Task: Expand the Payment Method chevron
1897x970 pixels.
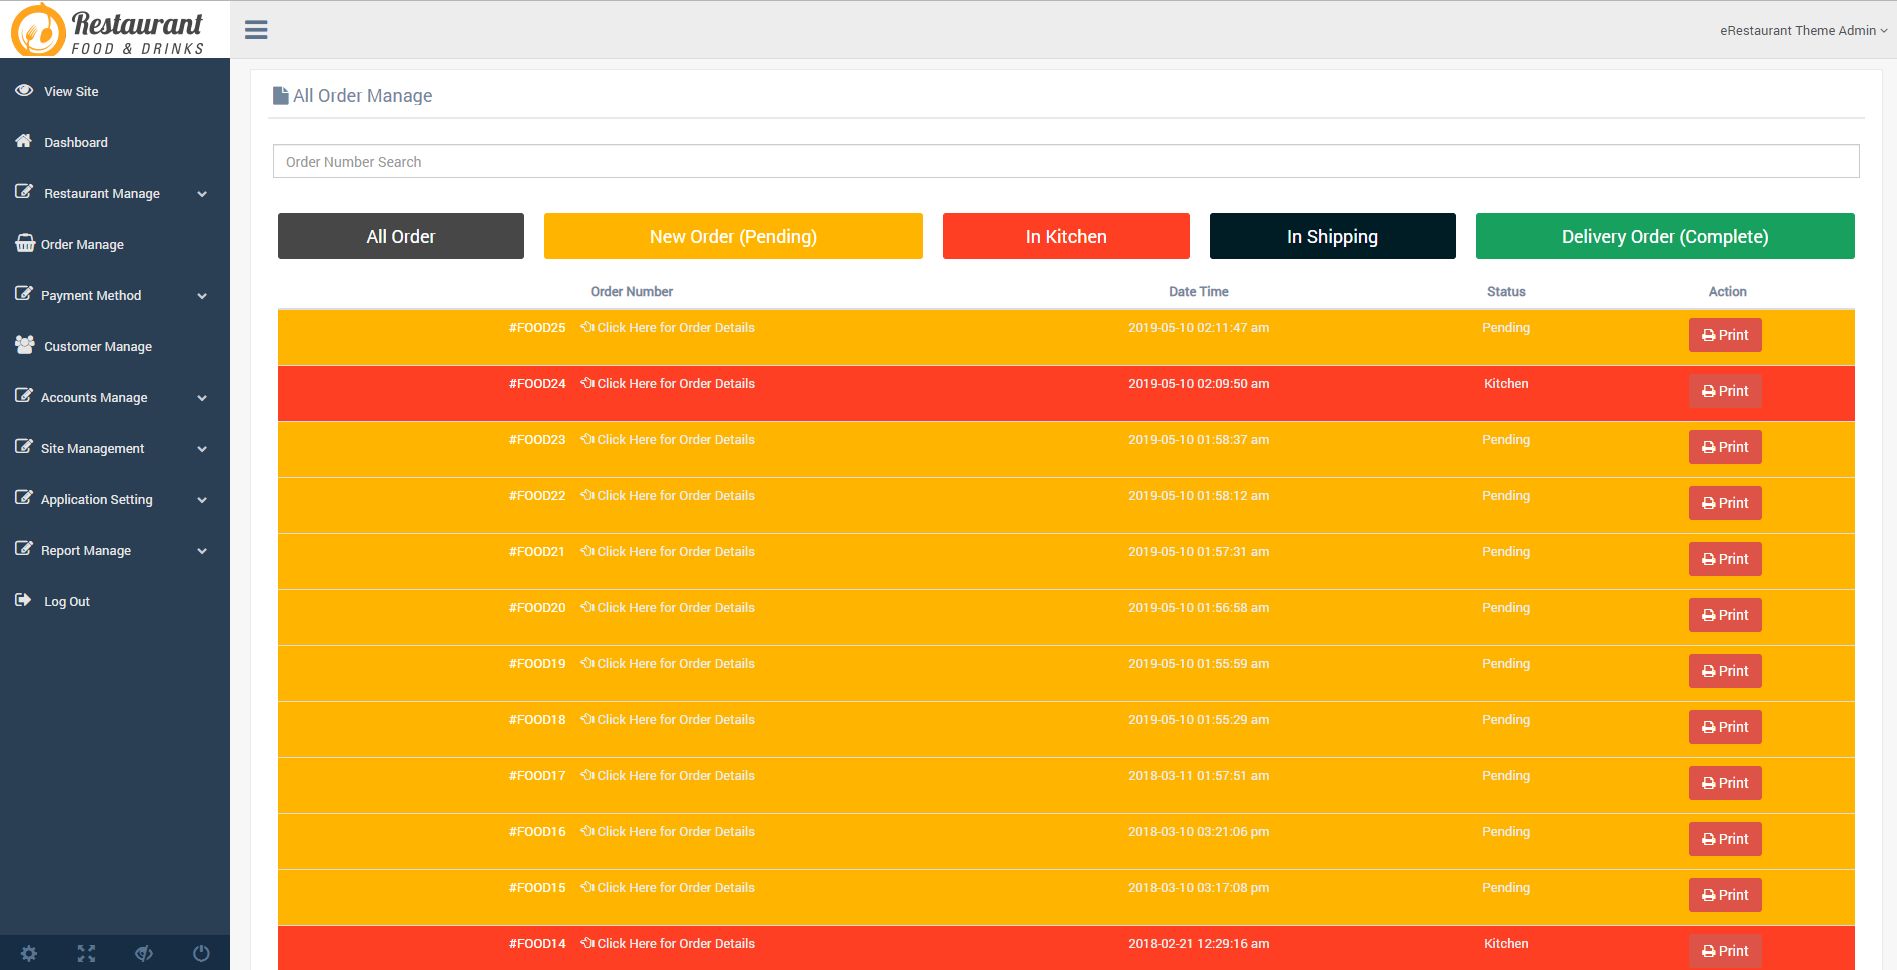Action: coord(202,296)
